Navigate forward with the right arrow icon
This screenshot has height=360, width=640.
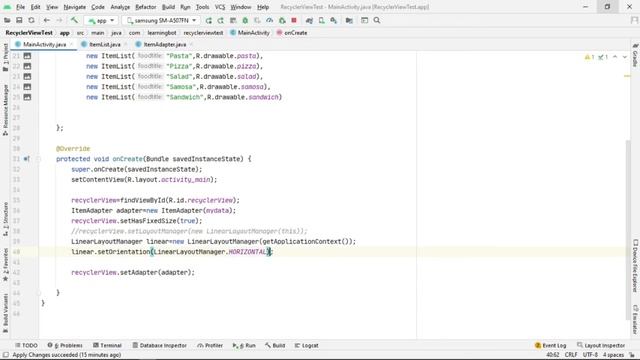[59, 20]
